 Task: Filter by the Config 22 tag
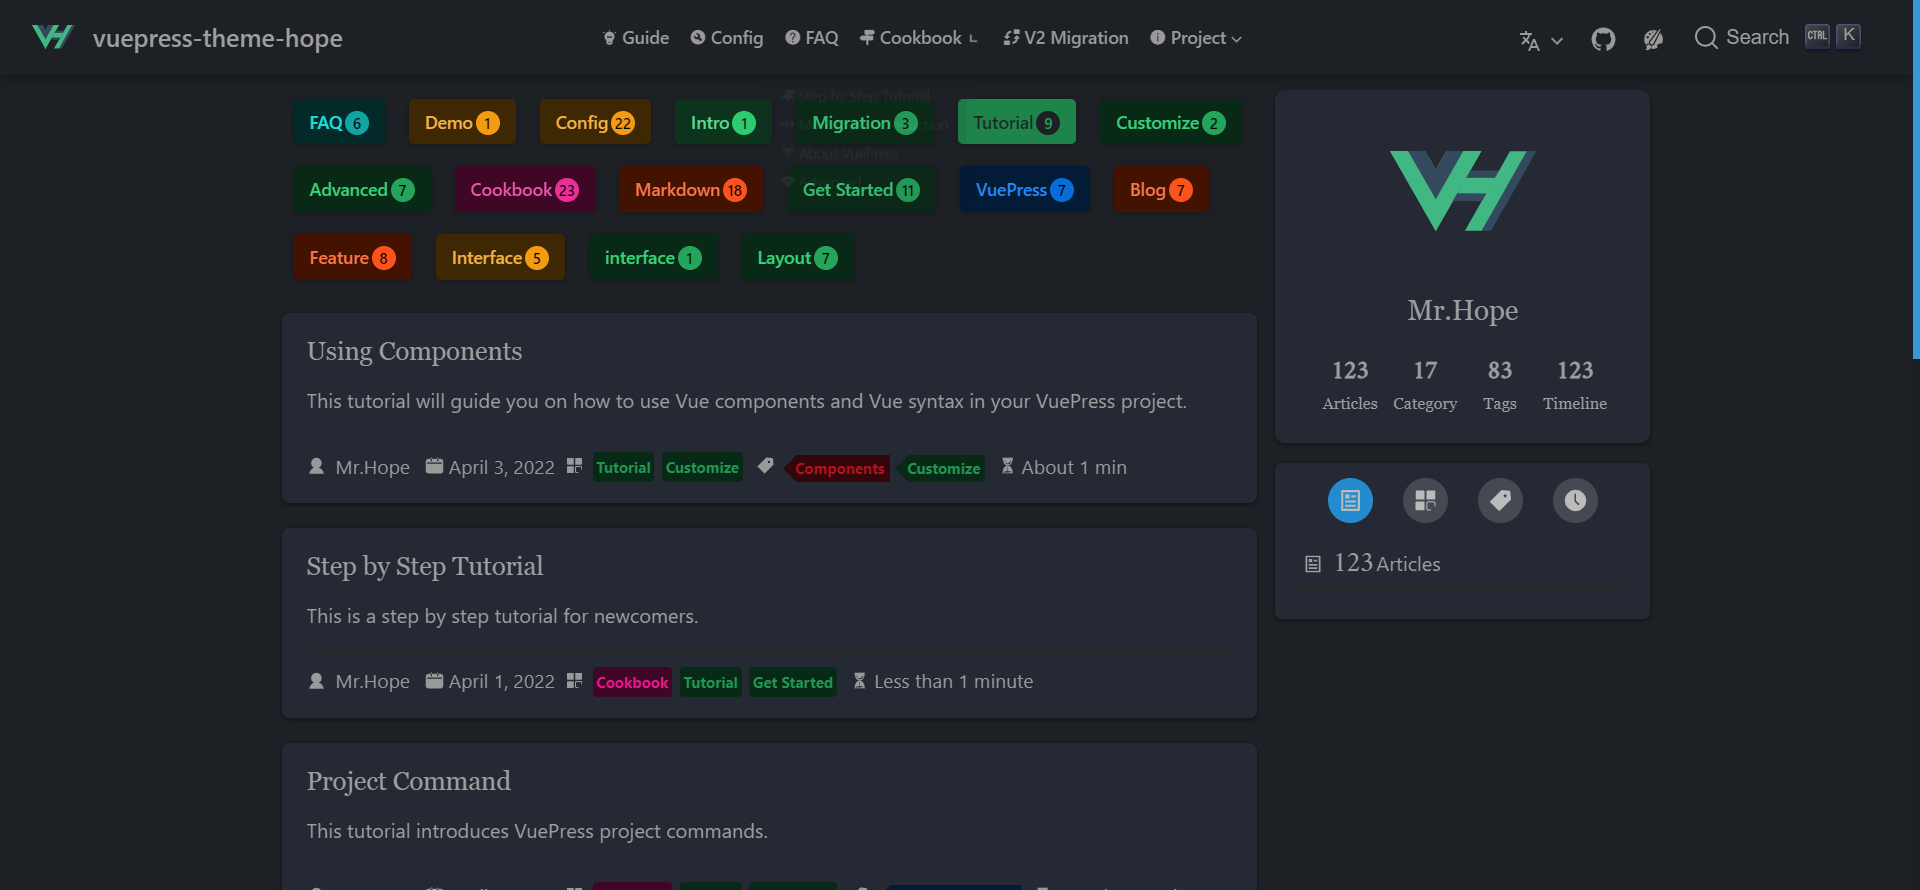coord(595,123)
